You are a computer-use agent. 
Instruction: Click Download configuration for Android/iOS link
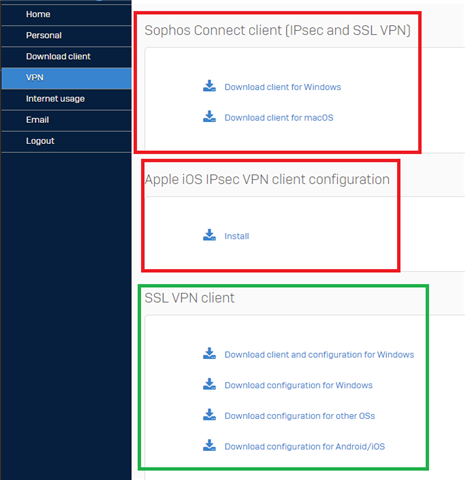tap(305, 447)
